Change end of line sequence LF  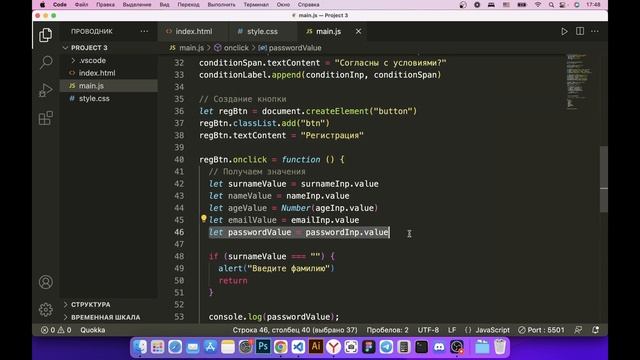pos(452,330)
